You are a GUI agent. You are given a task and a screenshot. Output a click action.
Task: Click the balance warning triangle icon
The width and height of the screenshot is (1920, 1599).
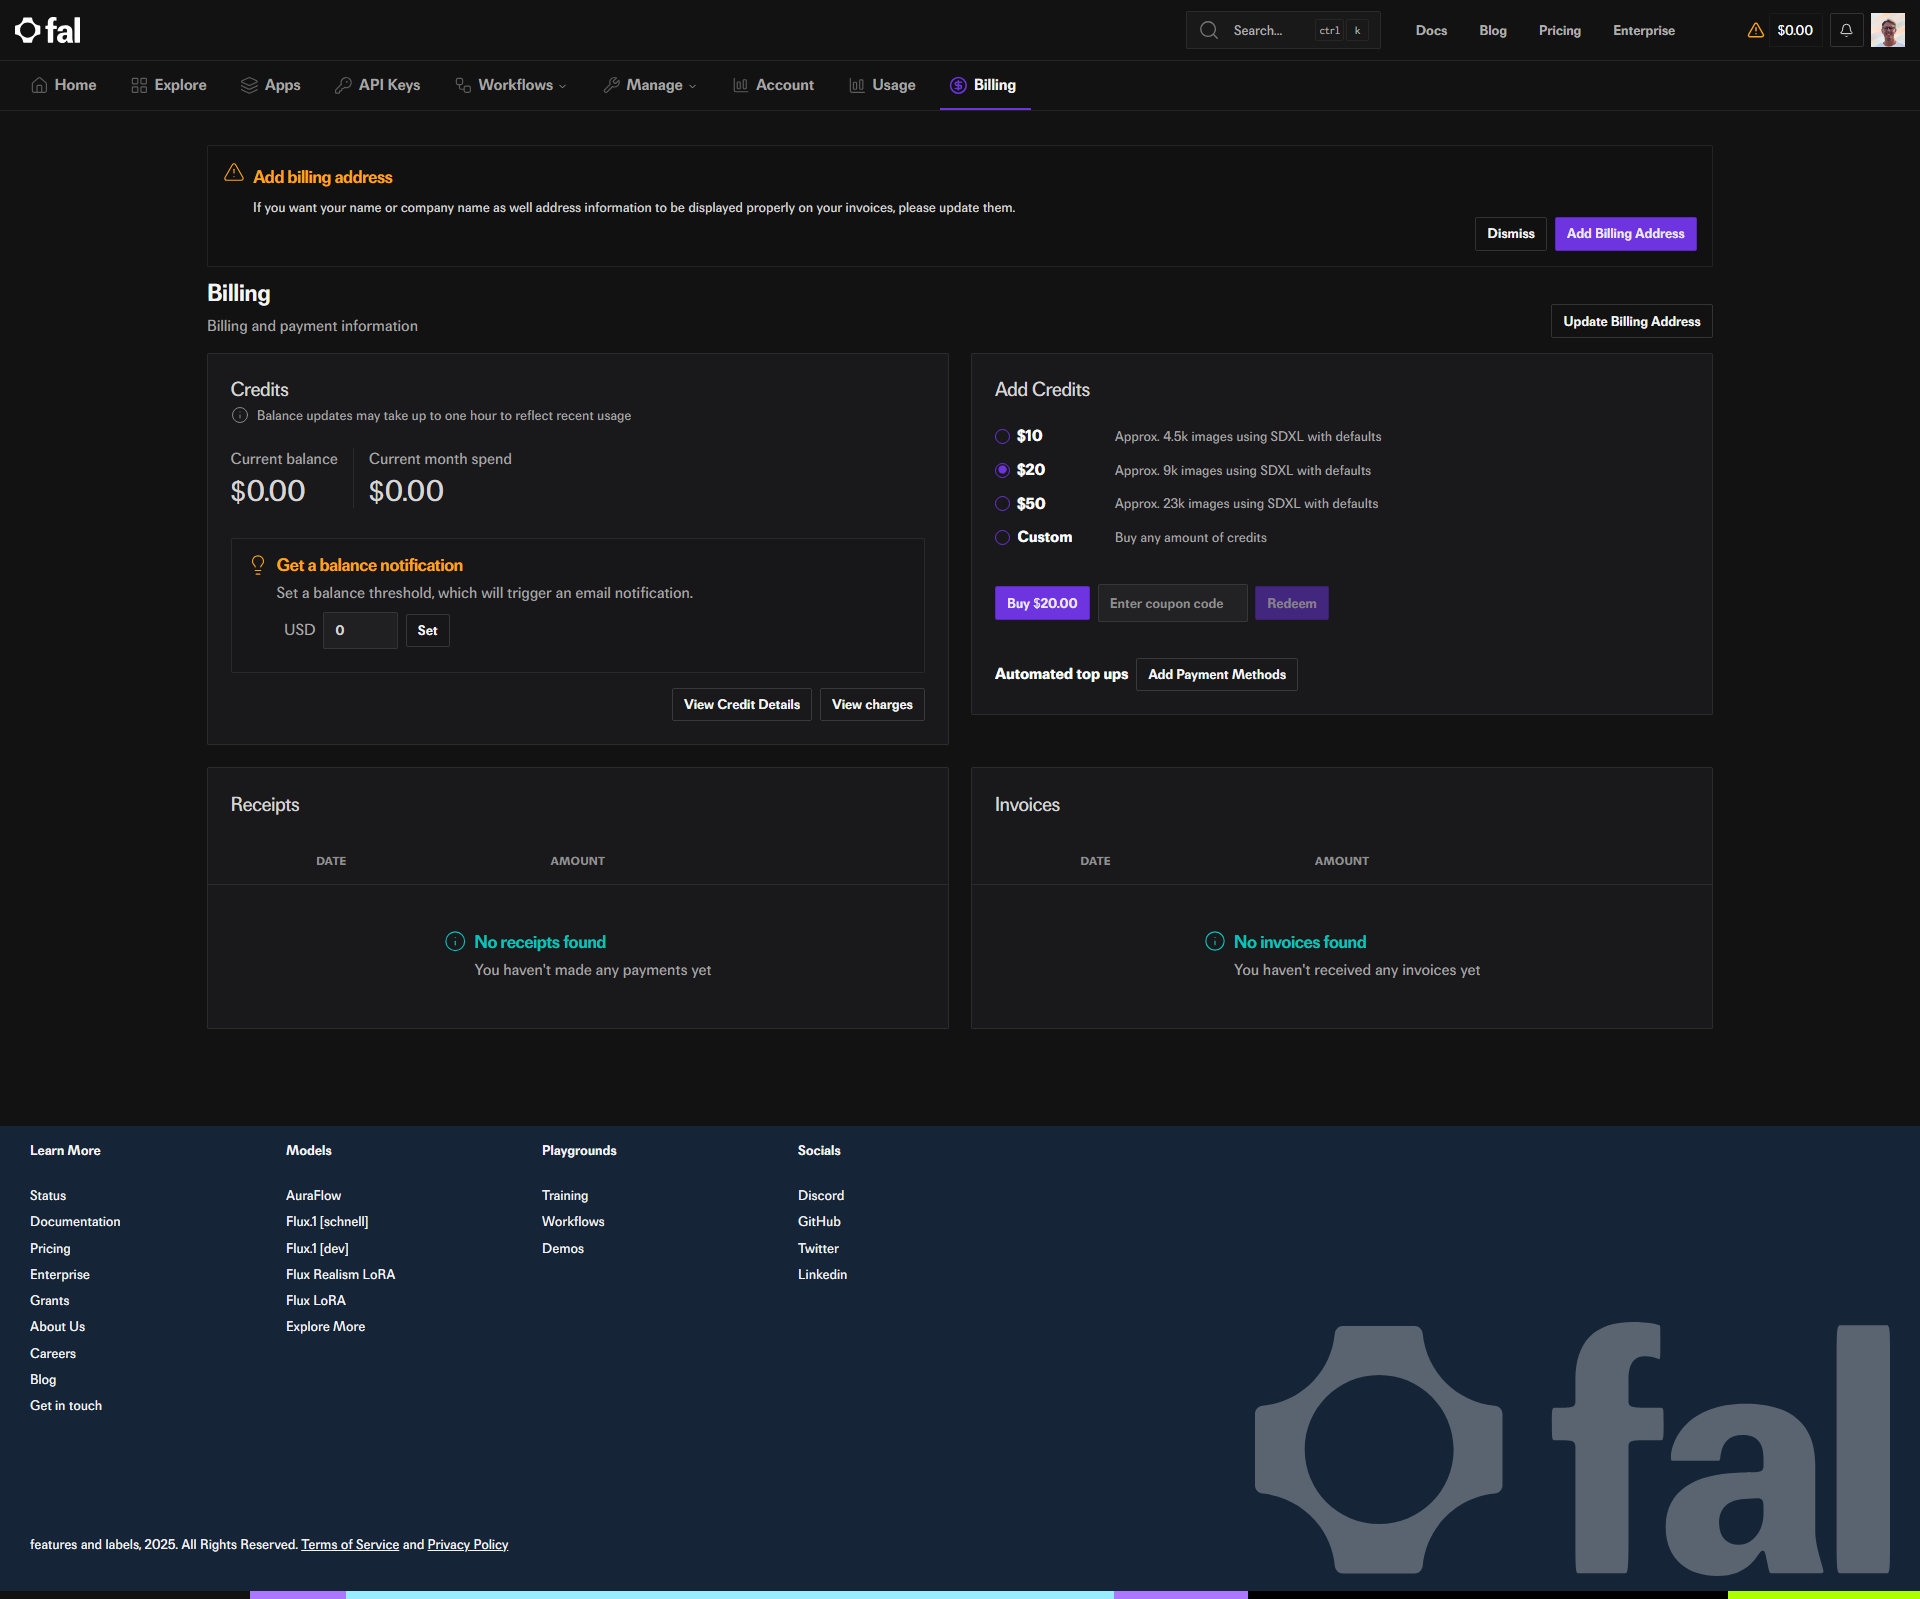point(1755,30)
